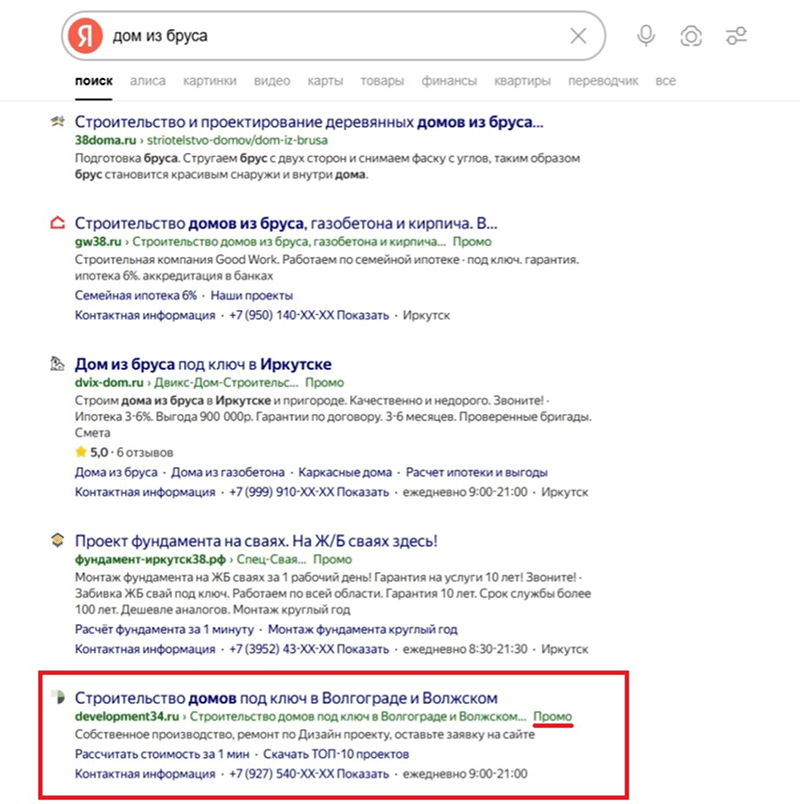Image resolution: width=800 pixels, height=804 pixels.
Task: Click the rating star beside 5,0
Action: [x=81, y=452]
